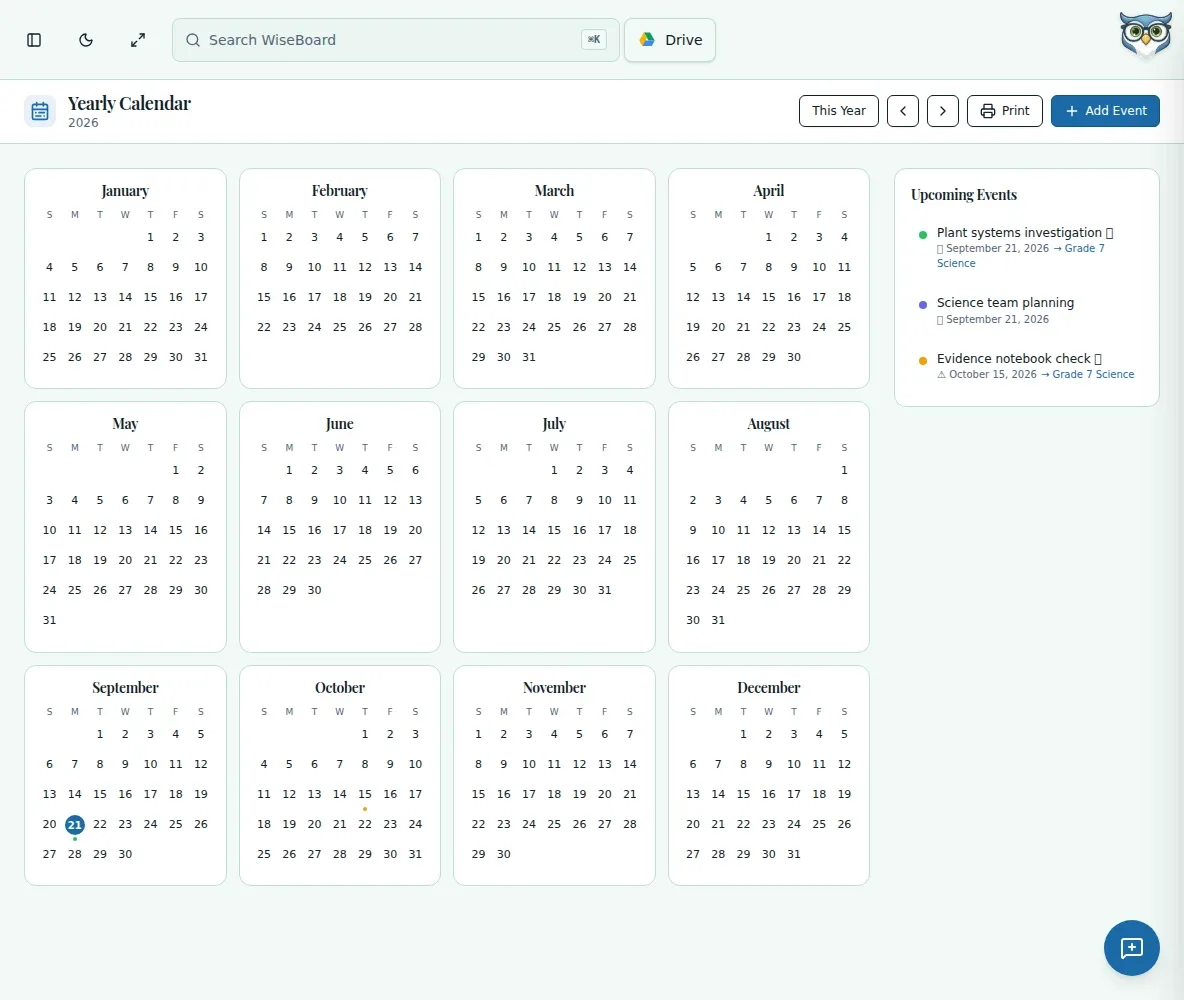1184x1000 pixels.
Task: Click the October month title
Action: tap(340, 688)
